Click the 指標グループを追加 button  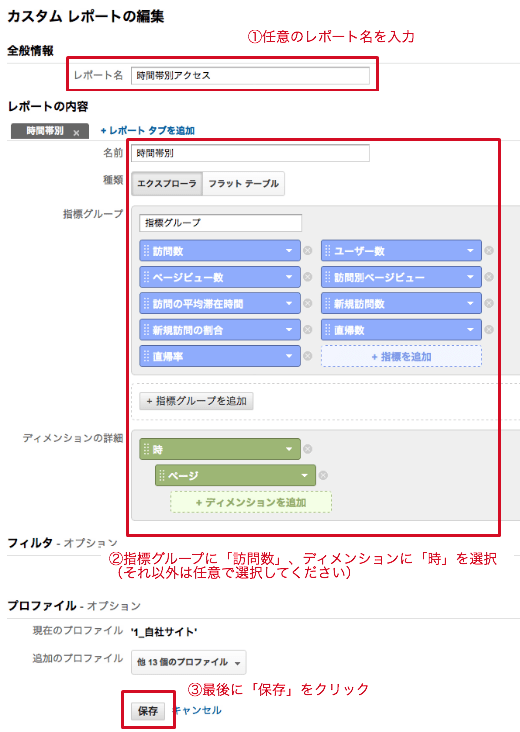(197, 401)
